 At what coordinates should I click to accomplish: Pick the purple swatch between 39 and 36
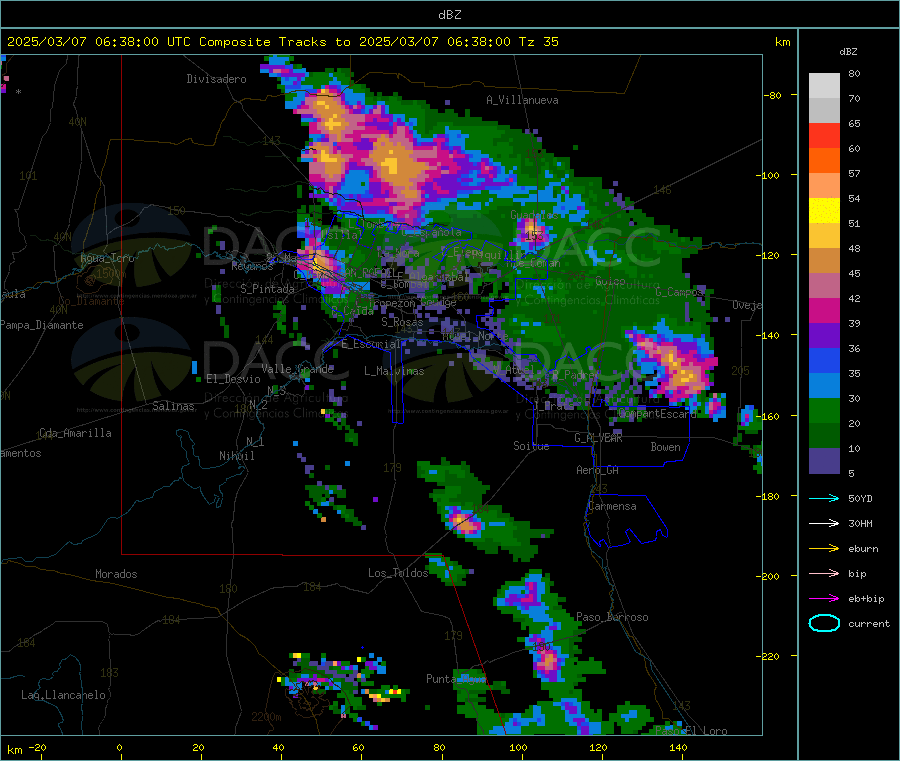pos(824,335)
